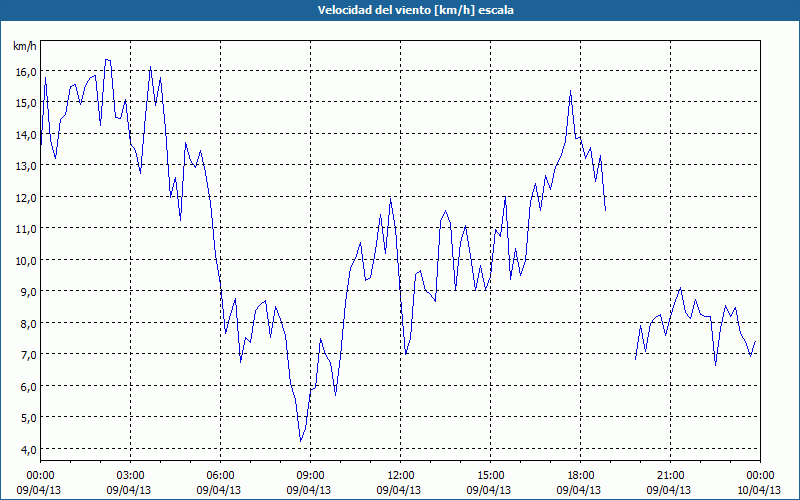Click the highest wind peak above 16,0
800x500 pixels.
click(107, 60)
